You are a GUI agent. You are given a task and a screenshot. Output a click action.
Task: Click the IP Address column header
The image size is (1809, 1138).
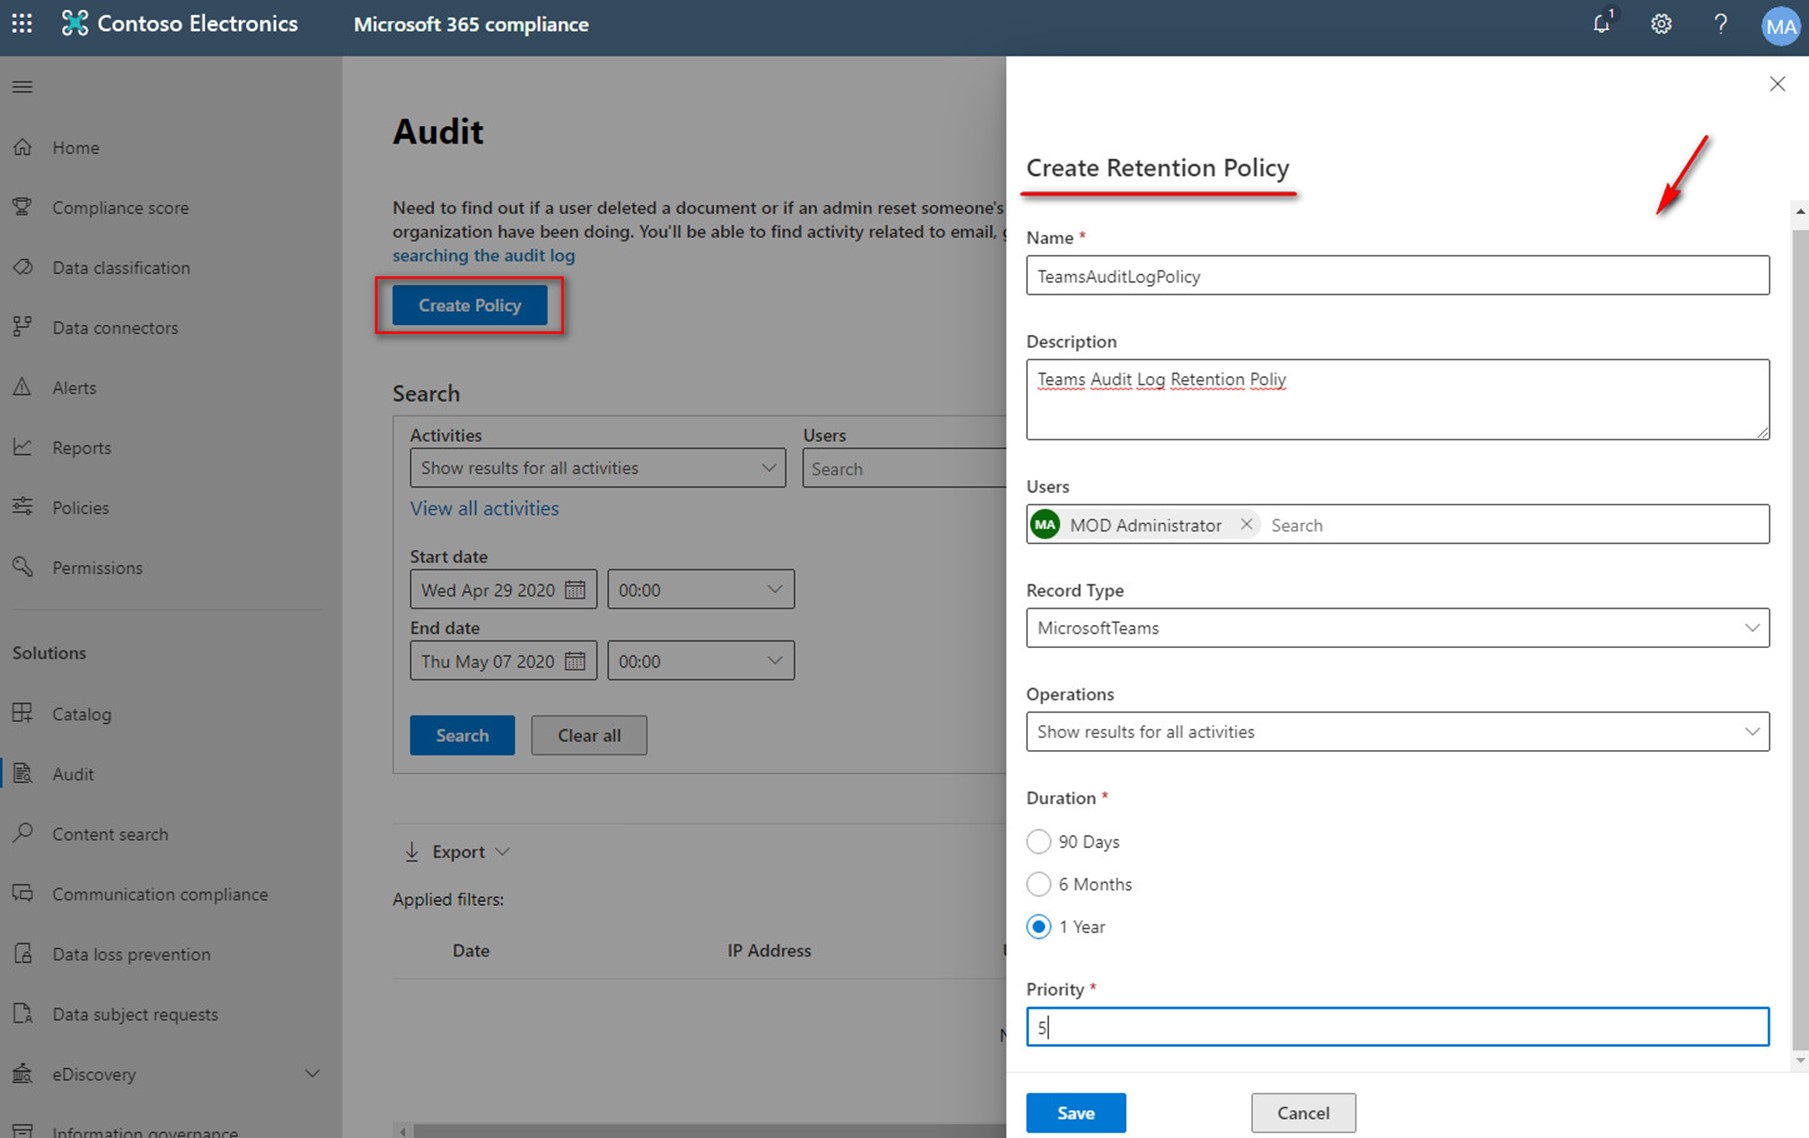click(x=769, y=951)
